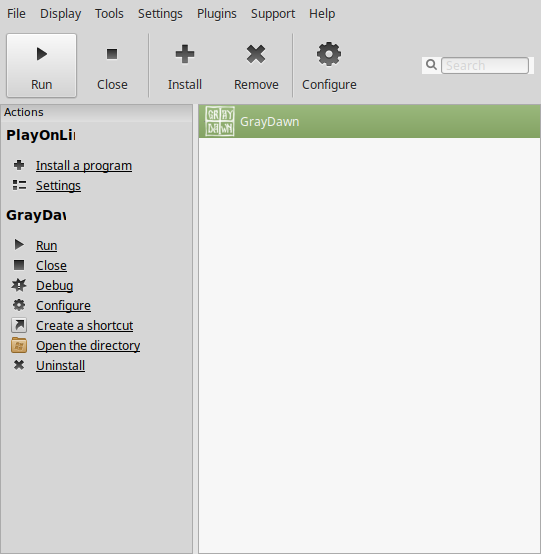This screenshot has height=554, width=541.
Task: Click the folder icon beside Open the directory
Action: [19, 345]
